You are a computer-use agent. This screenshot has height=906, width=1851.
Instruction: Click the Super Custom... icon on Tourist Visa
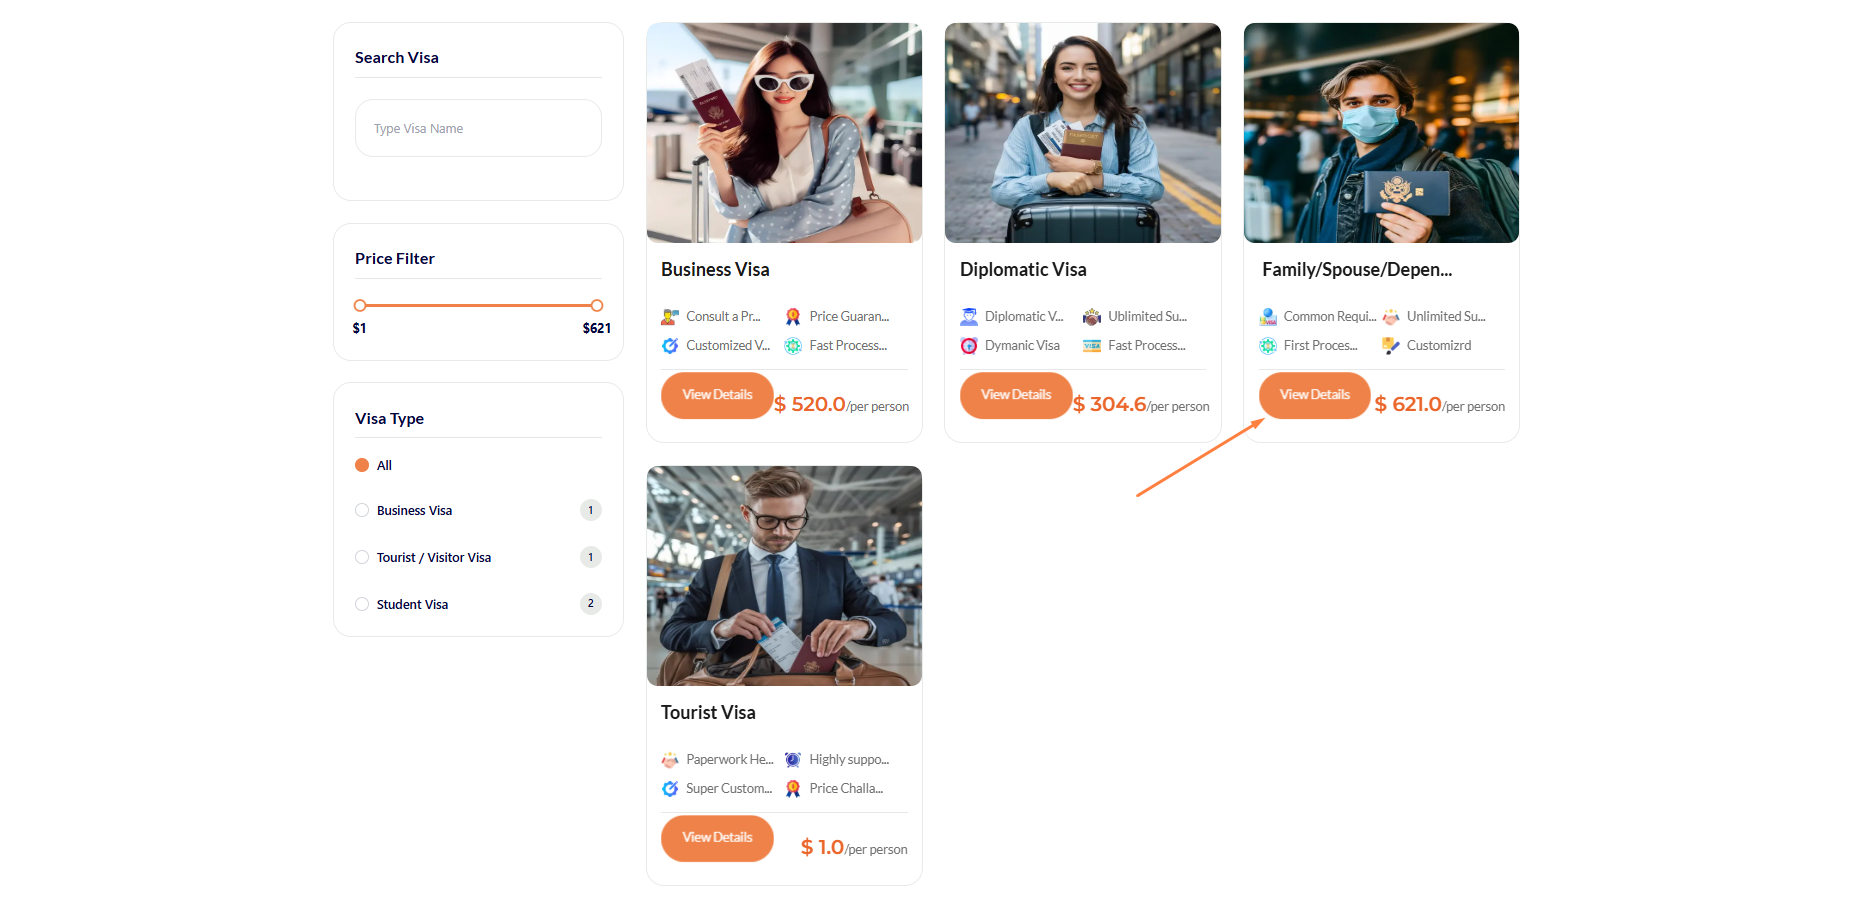click(x=670, y=789)
